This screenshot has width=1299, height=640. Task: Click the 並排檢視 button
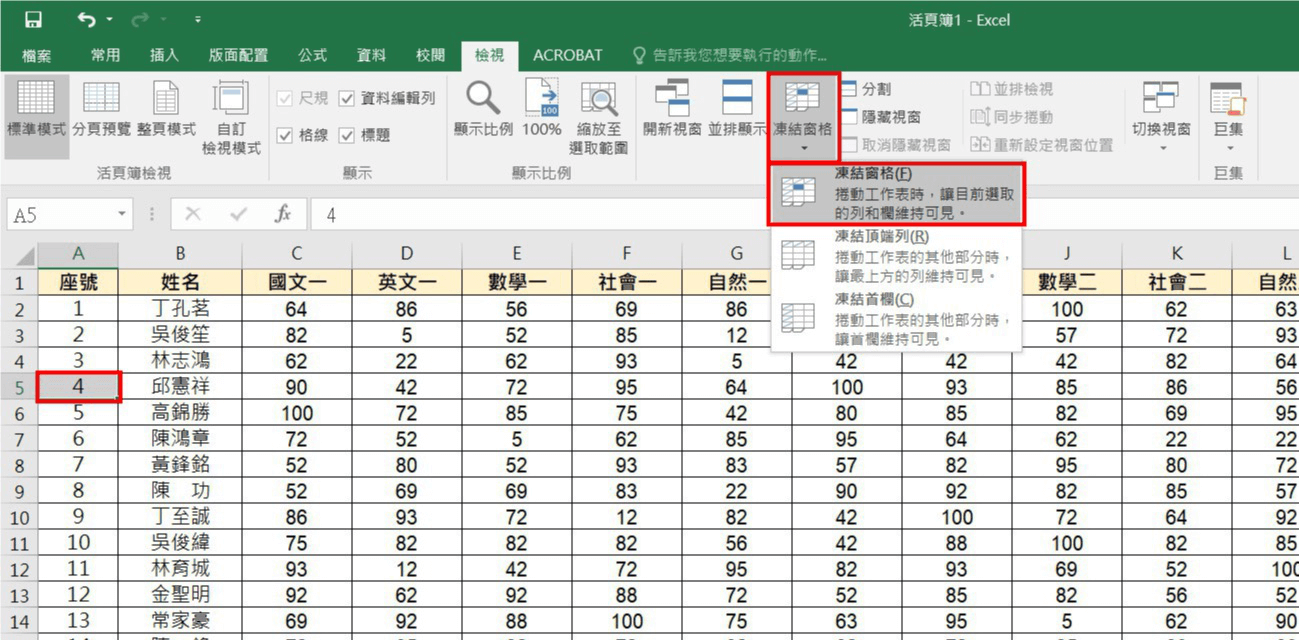[x=1011, y=89]
